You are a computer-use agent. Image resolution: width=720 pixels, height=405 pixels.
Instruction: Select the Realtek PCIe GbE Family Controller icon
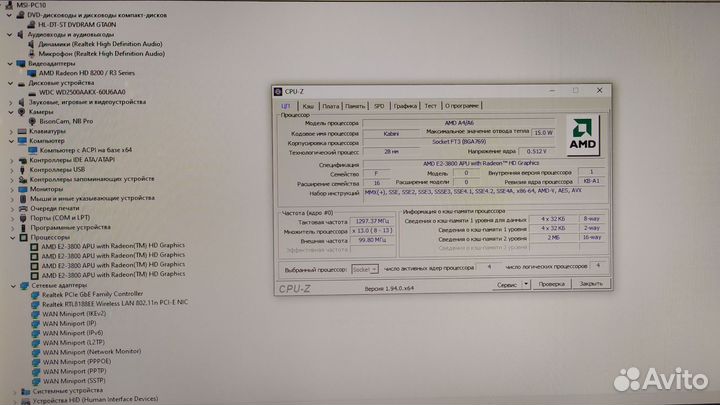(x=35, y=295)
